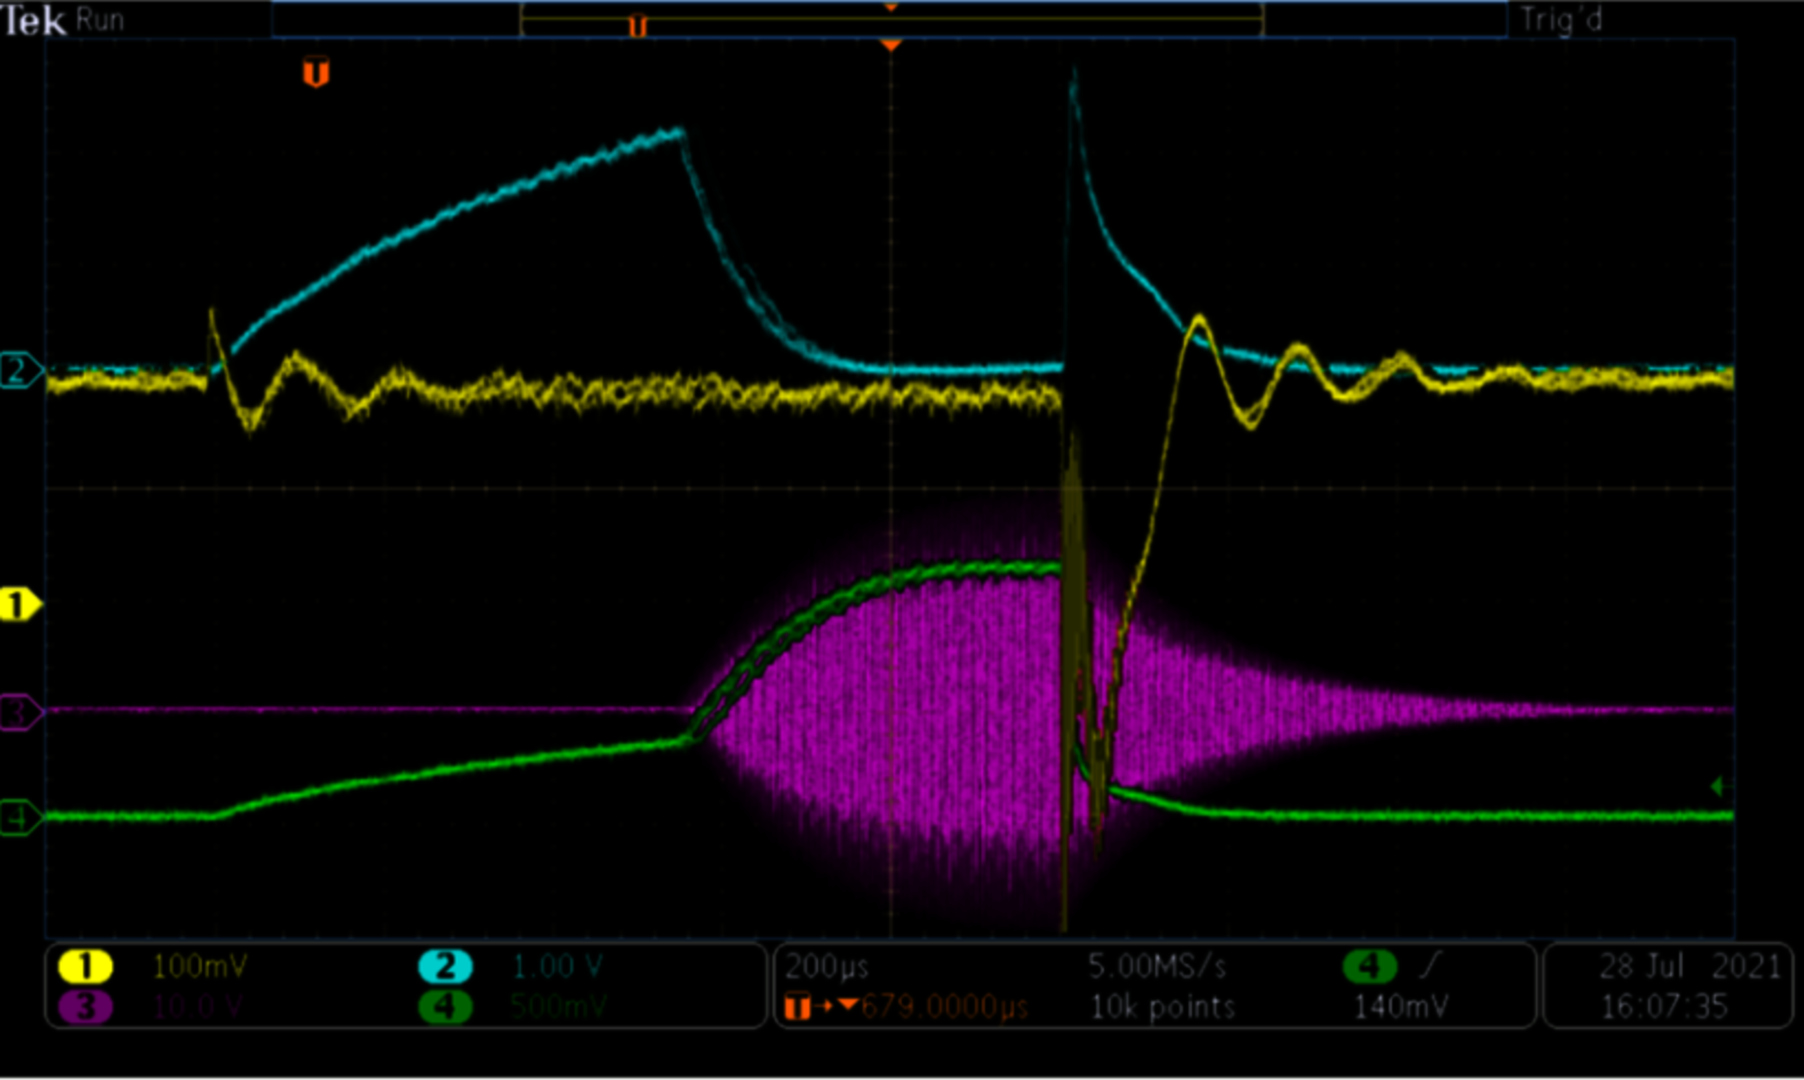
Task: Click the yellow channel 1 ground marker
Action: point(19,605)
